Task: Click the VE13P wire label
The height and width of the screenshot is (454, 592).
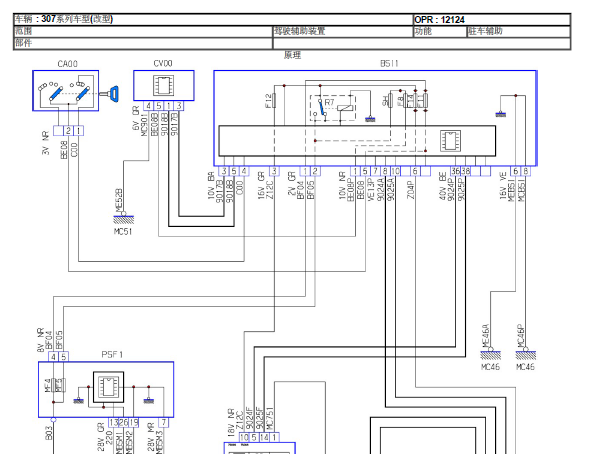Action: point(371,189)
